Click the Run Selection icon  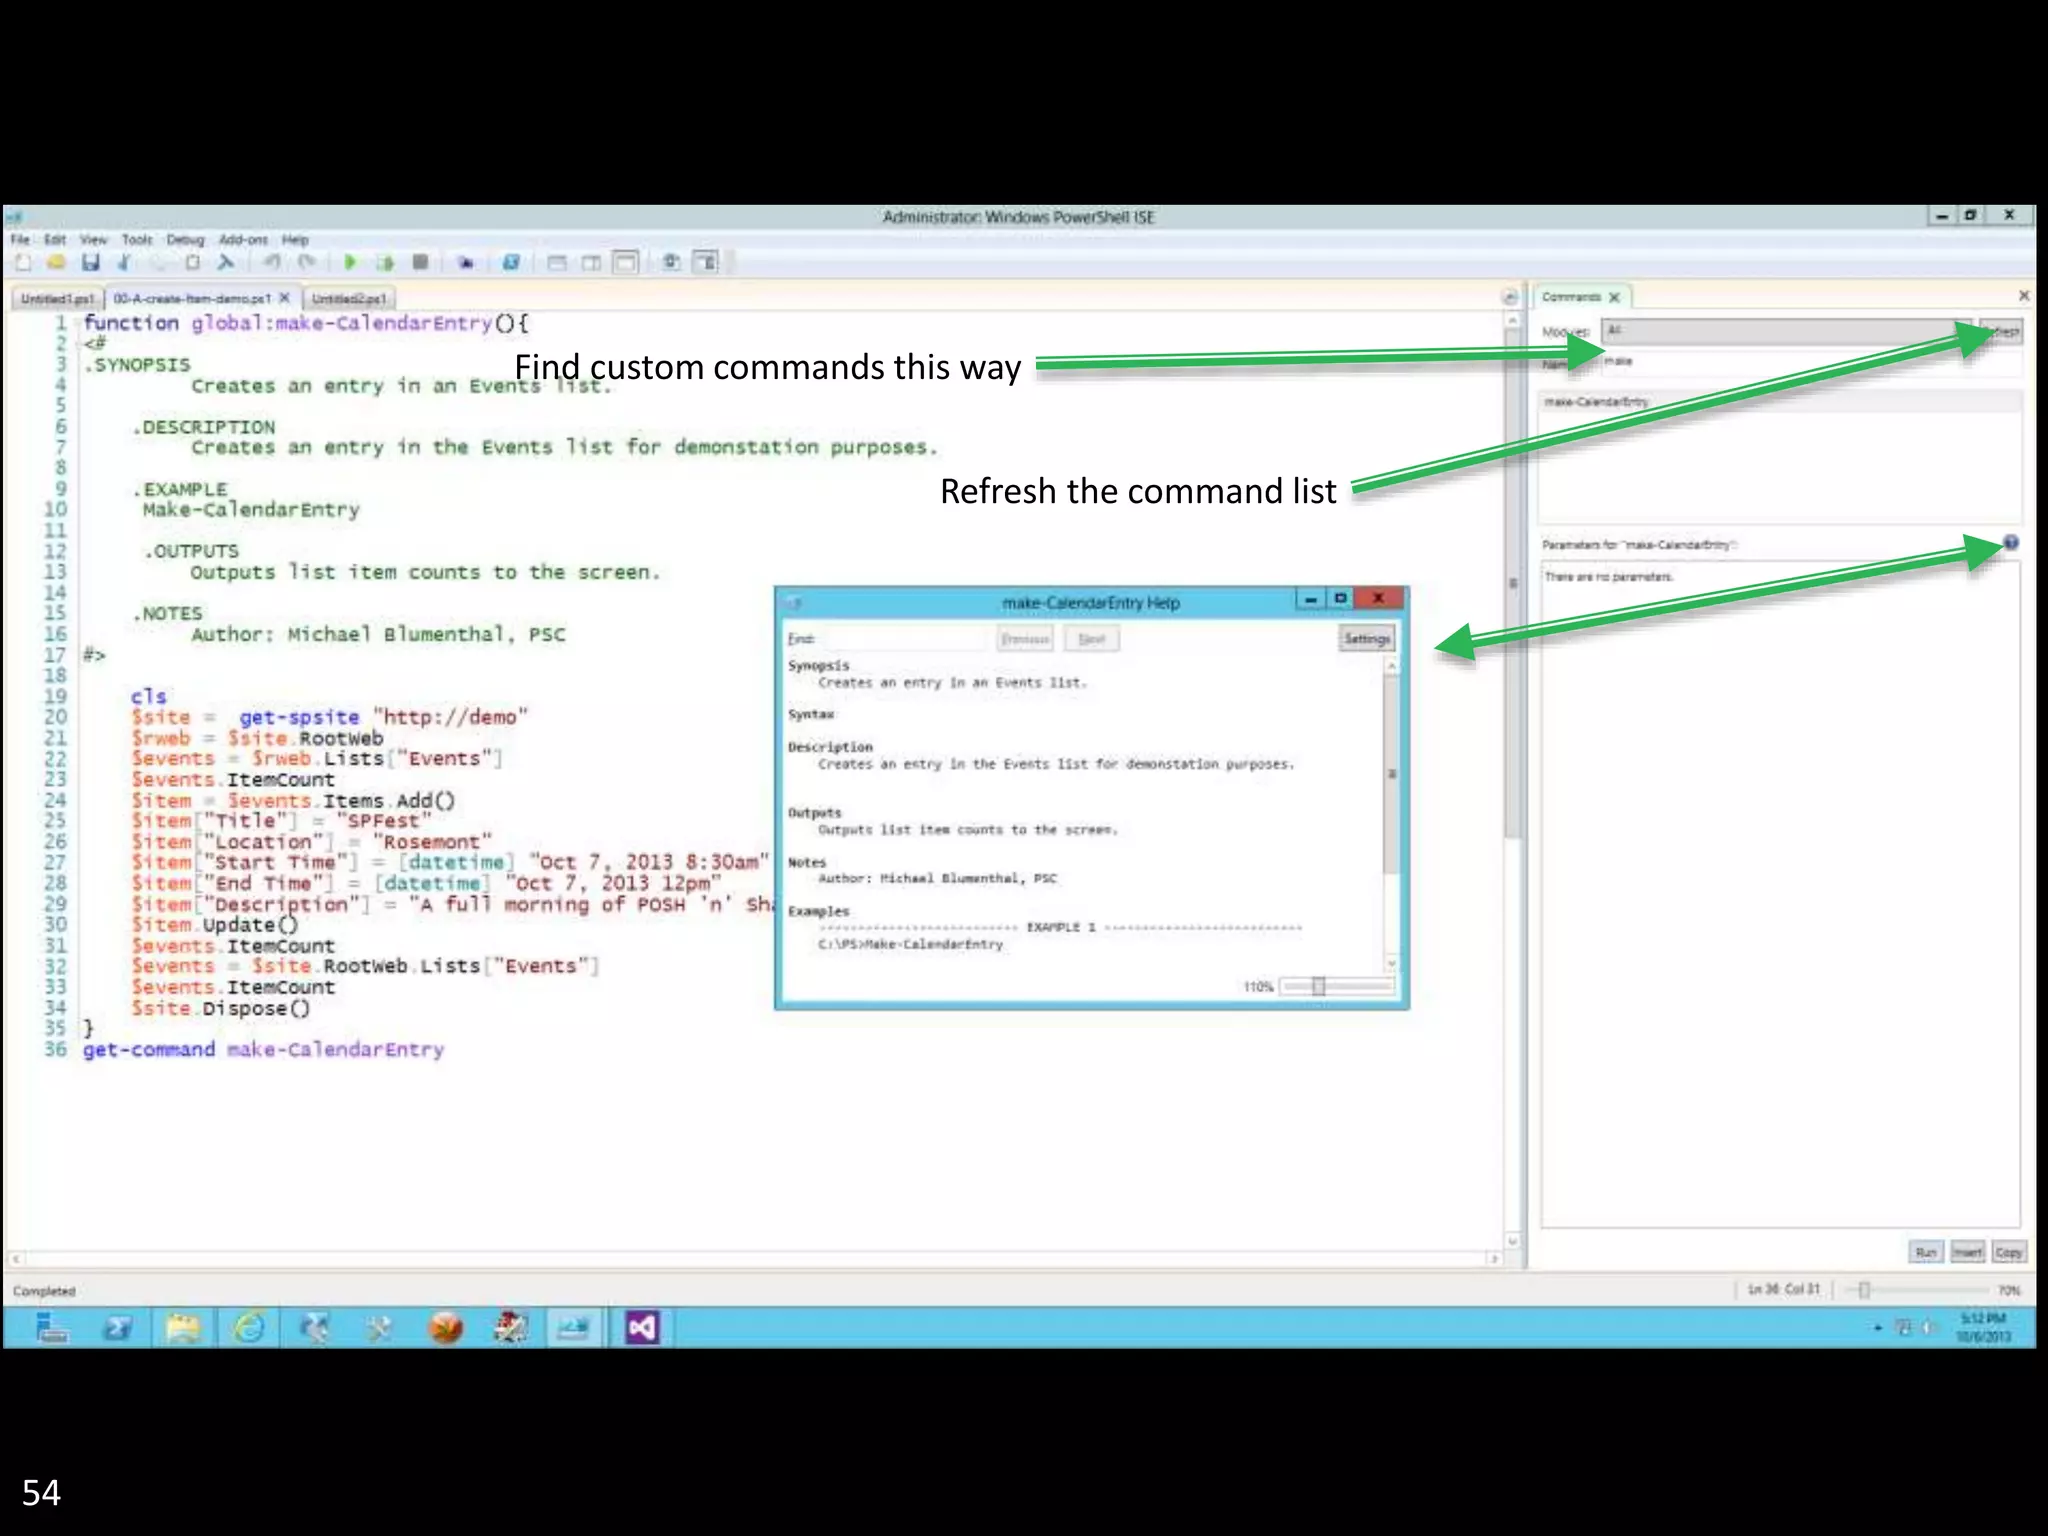pos(385,263)
